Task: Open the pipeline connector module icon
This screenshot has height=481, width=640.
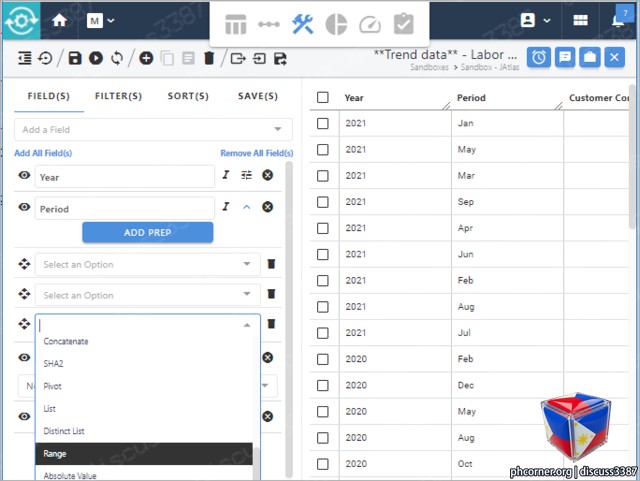Action: tap(269, 24)
